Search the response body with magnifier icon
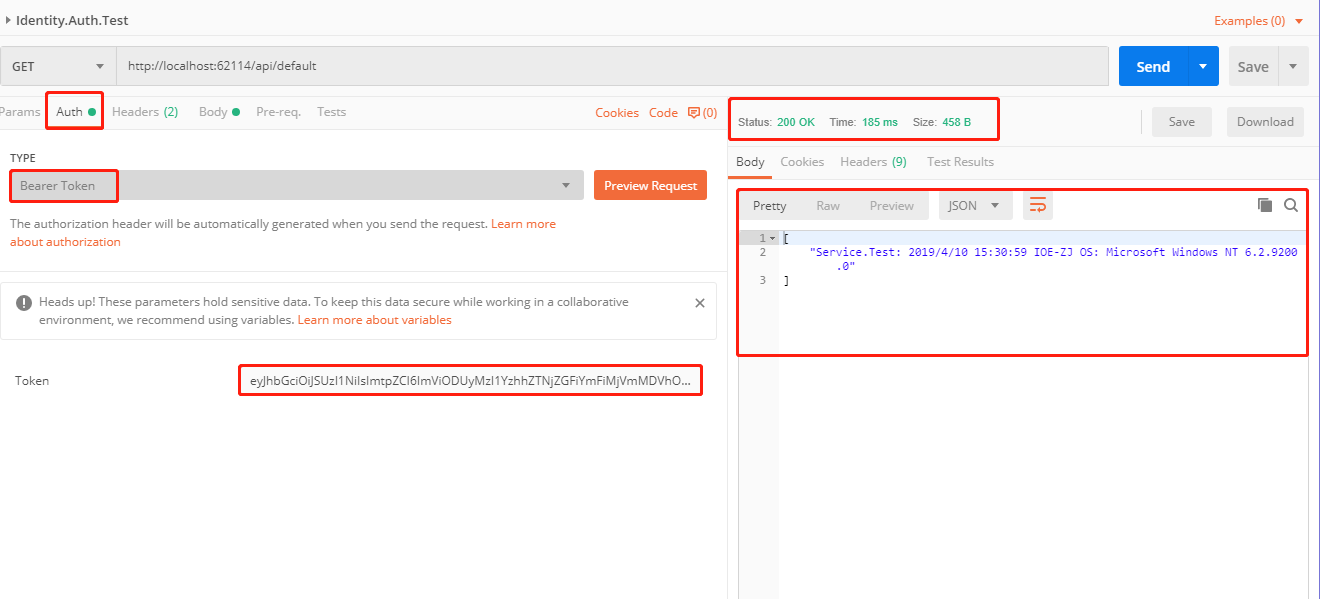This screenshot has width=1320, height=599. 1291,205
